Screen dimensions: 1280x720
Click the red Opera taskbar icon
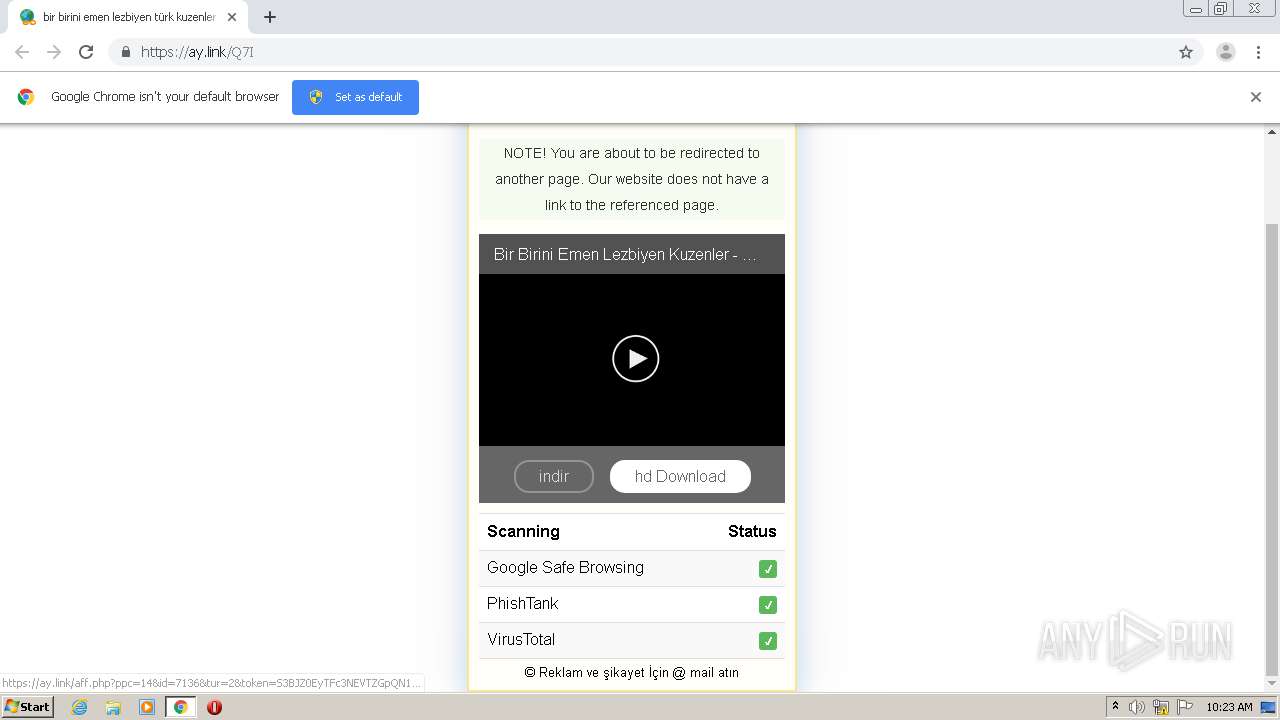214,707
